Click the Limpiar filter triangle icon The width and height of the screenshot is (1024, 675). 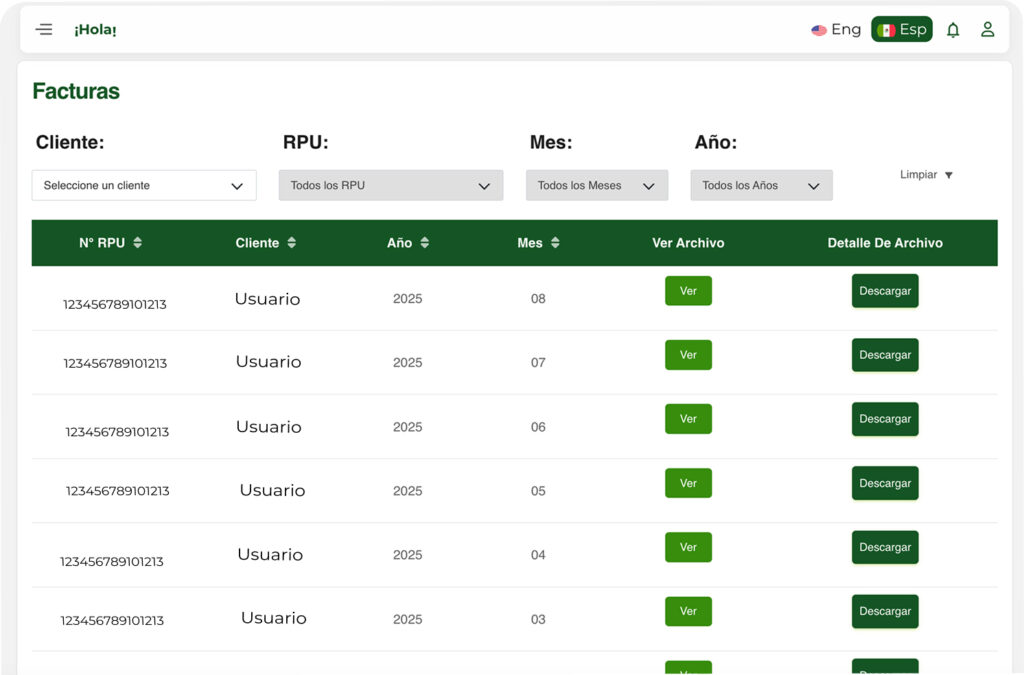(x=949, y=176)
